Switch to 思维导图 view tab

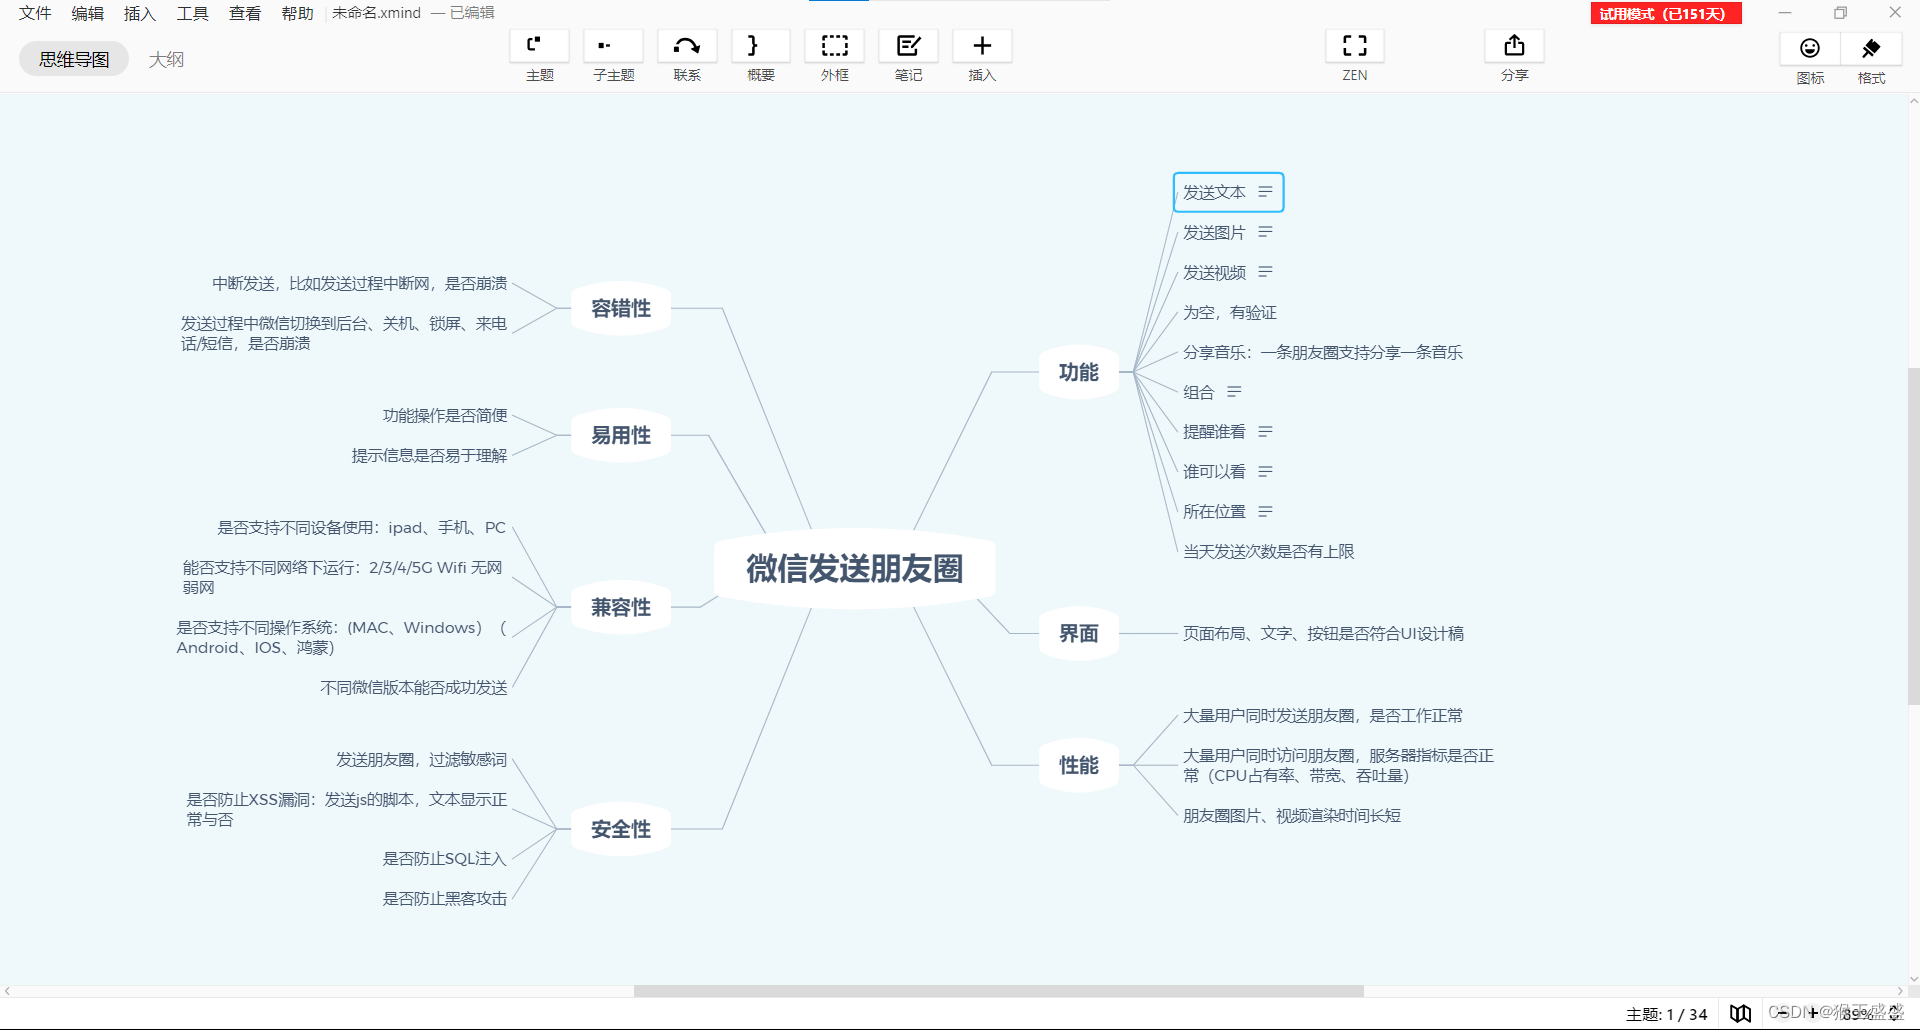click(x=74, y=59)
